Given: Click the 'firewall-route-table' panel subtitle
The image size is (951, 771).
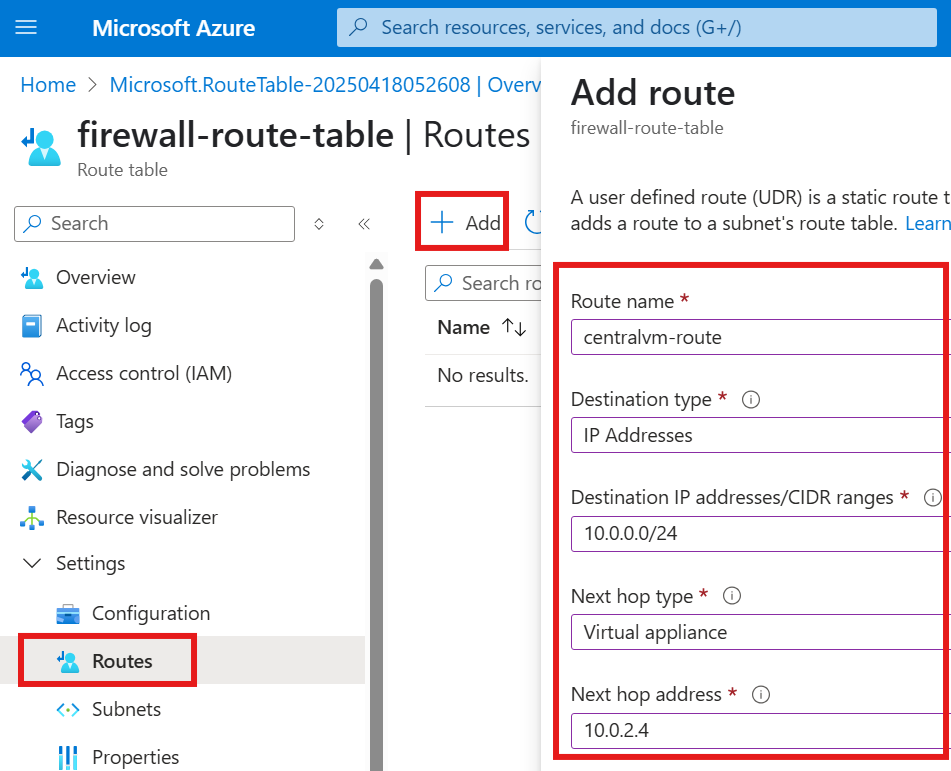Looking at the screenshot, I should [x=647, y=128].
